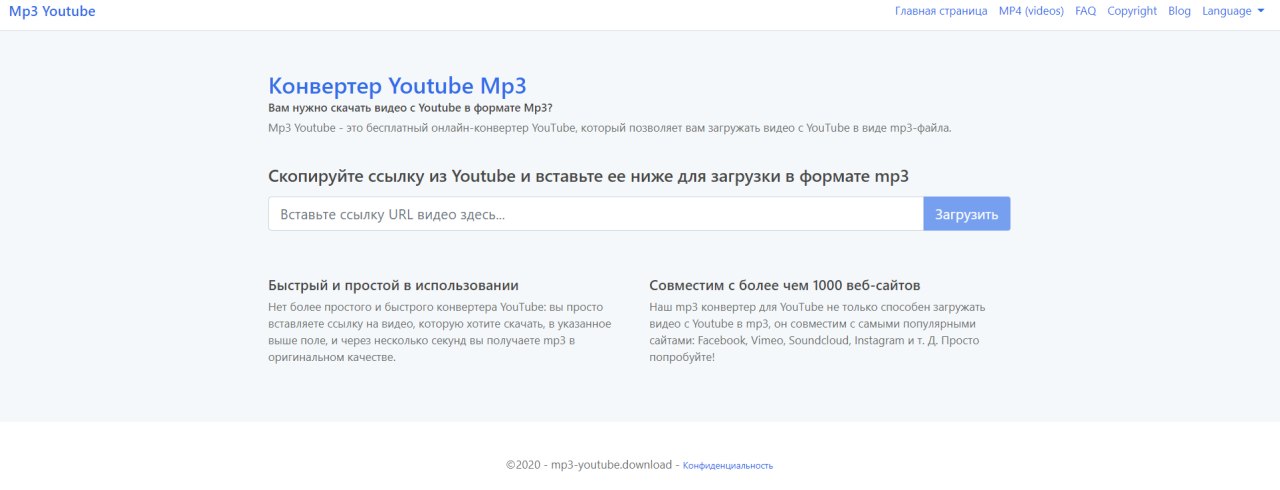The width and height of the screenshot is (1280, 490).
Task: Open the Mp3 Youtube brand link
Action: [x=52, y=12]
